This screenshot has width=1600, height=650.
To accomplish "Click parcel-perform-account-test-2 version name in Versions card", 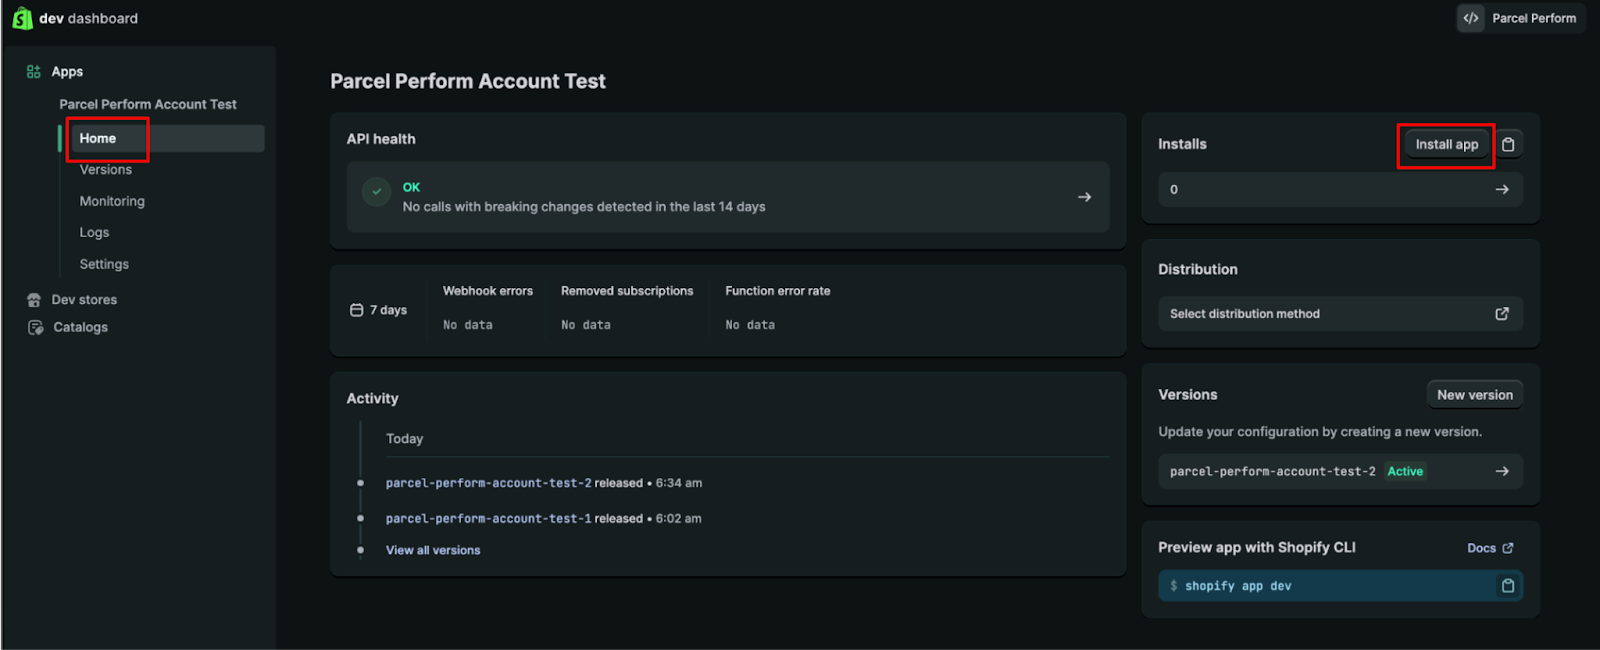I will pos(1273,471).
